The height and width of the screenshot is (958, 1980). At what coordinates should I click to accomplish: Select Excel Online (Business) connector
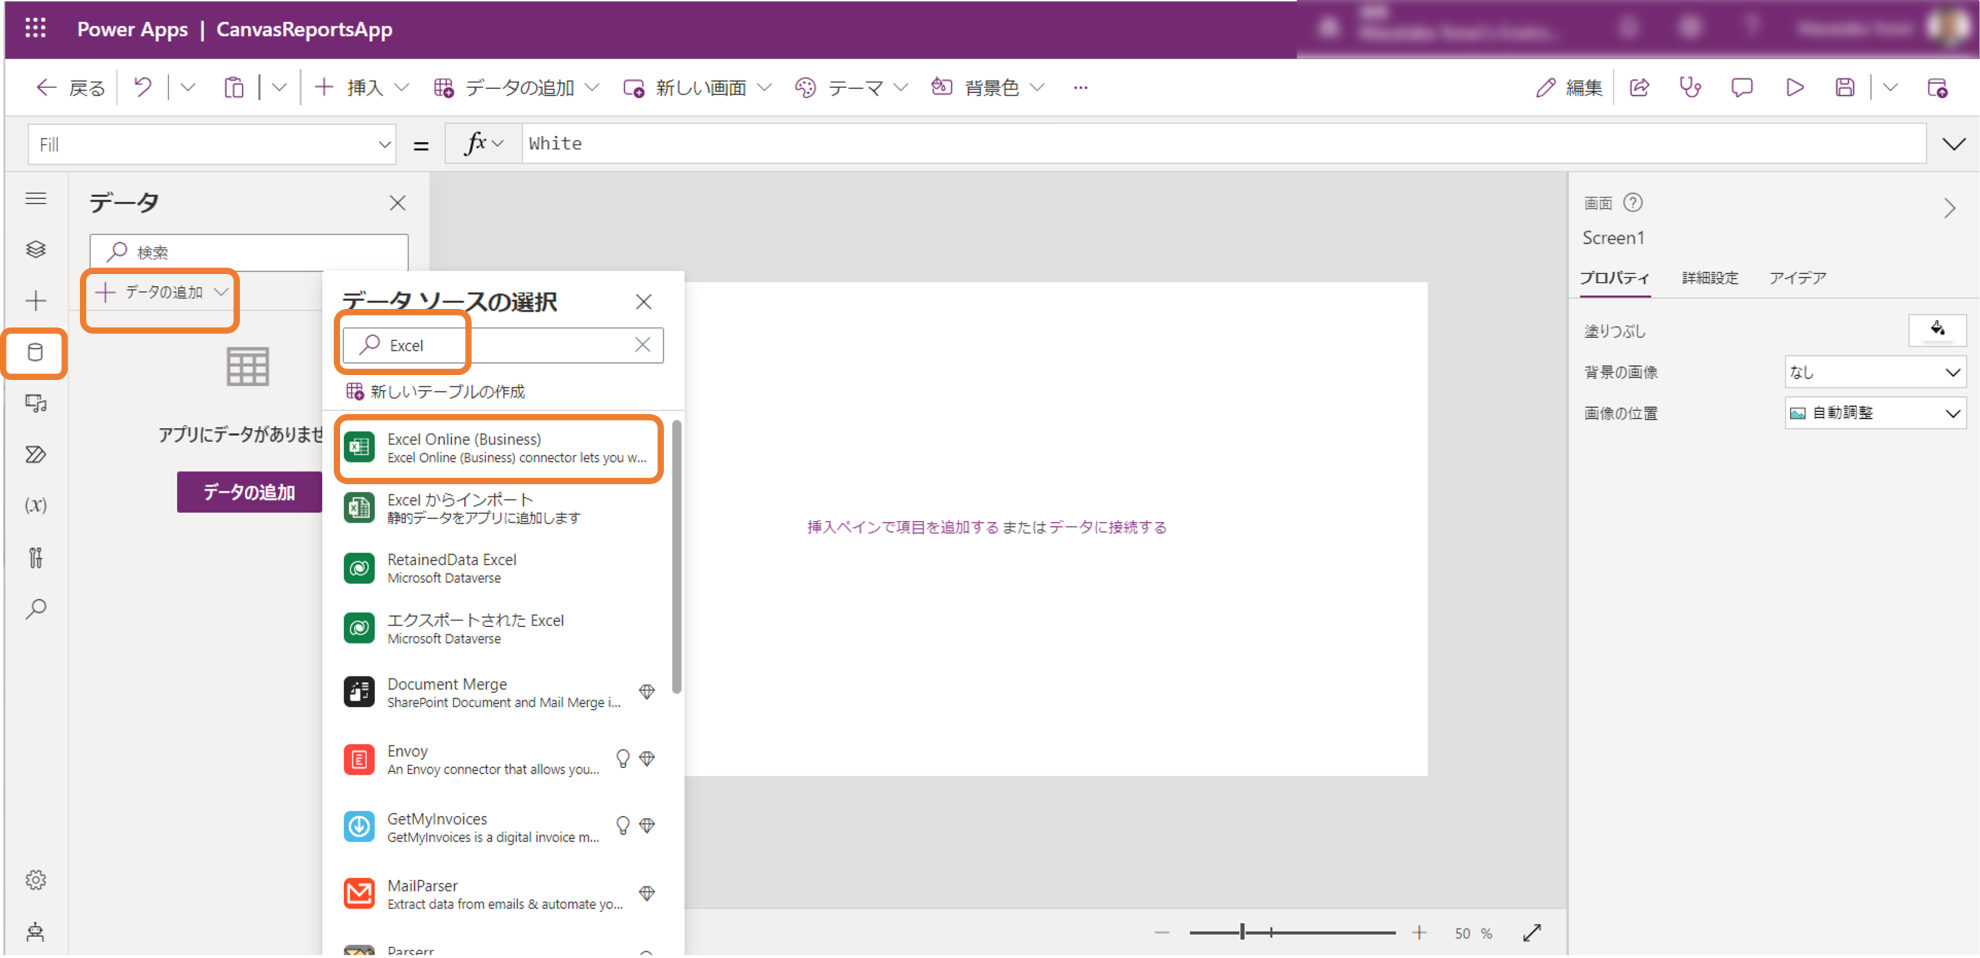[x=500, y=448]
